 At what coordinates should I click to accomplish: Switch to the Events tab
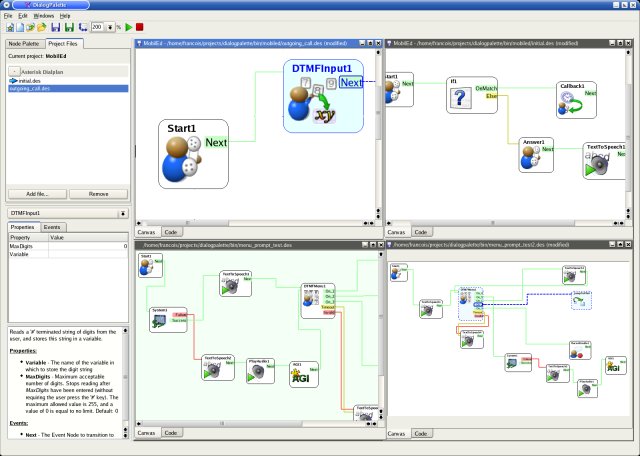click(52, 227)
